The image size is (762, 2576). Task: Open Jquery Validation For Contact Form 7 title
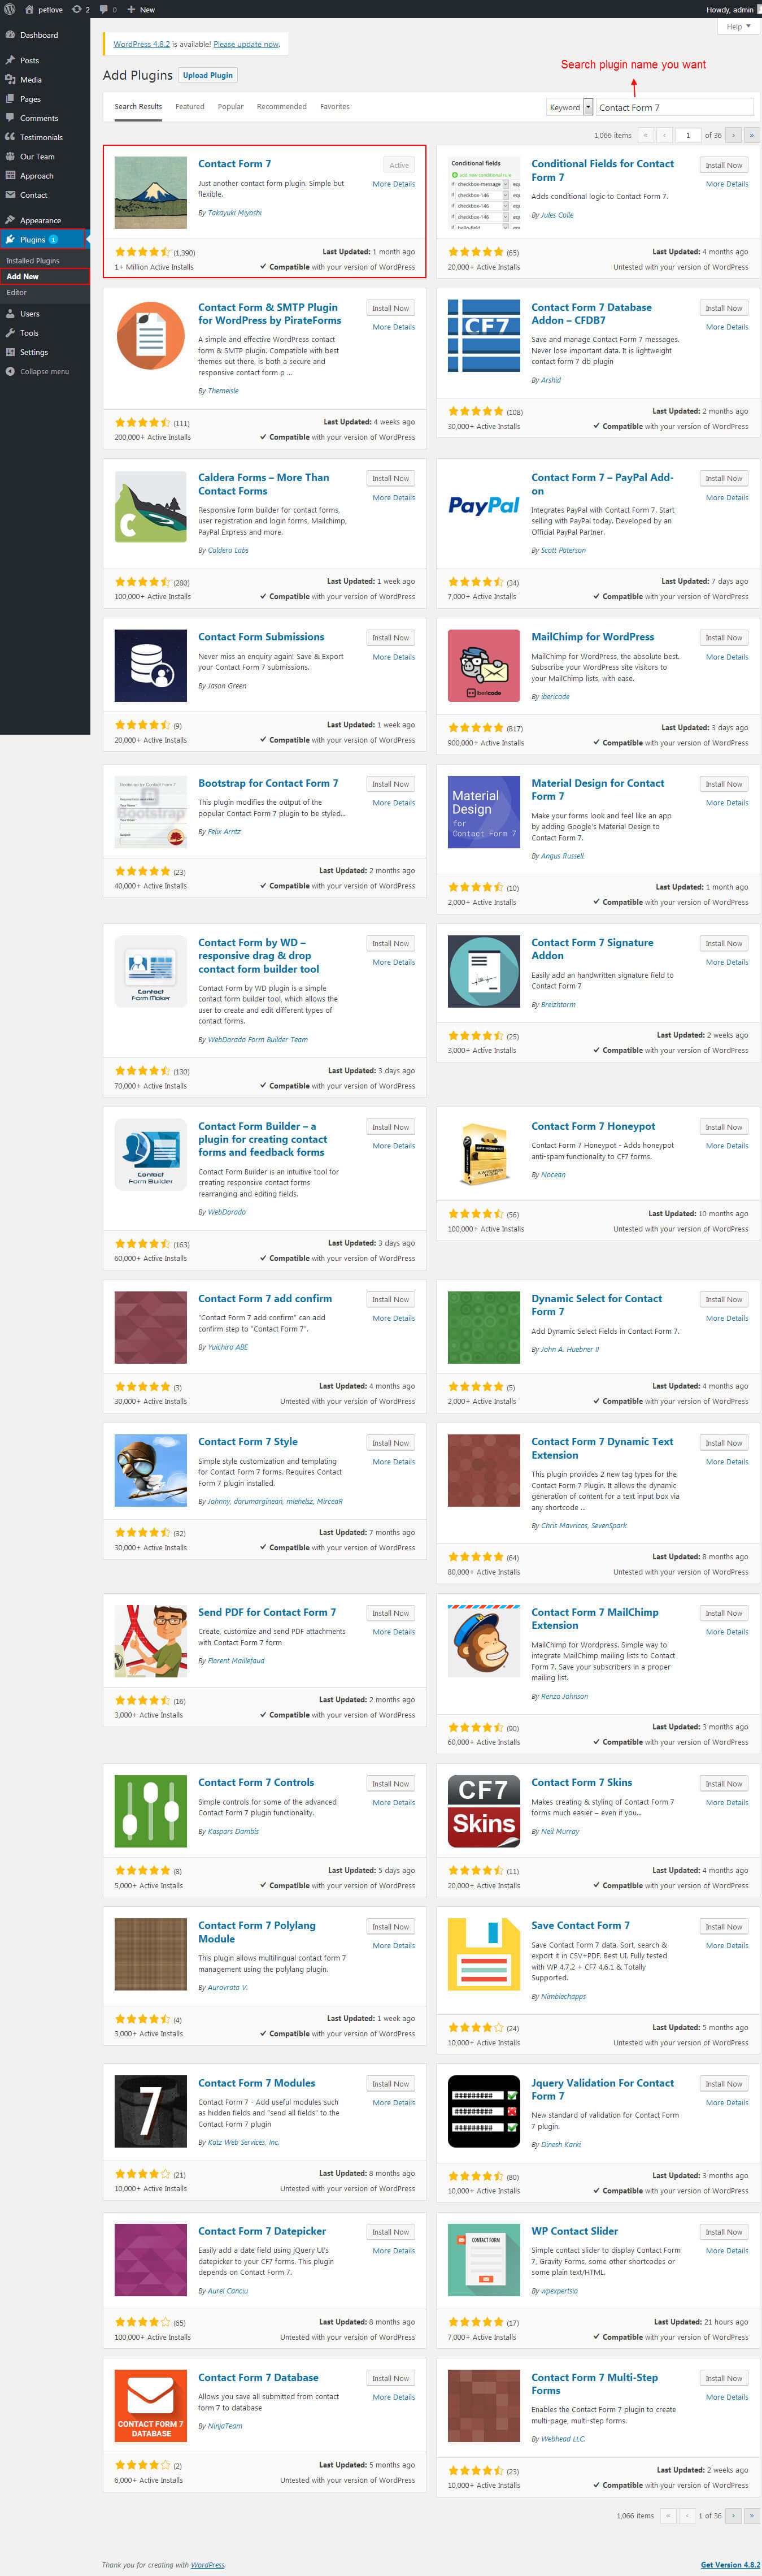click(602, 2089)
